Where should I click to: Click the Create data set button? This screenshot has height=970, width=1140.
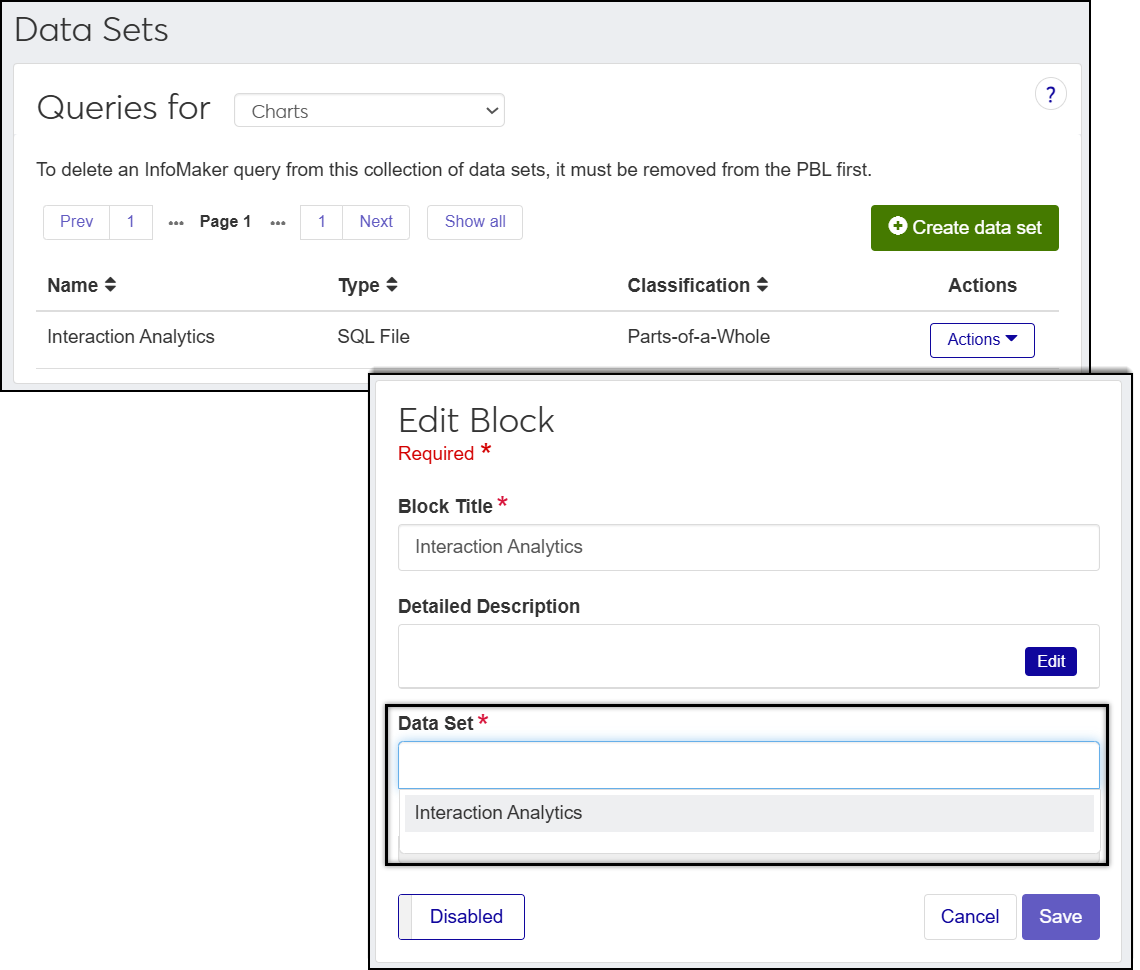coord(964,228)
